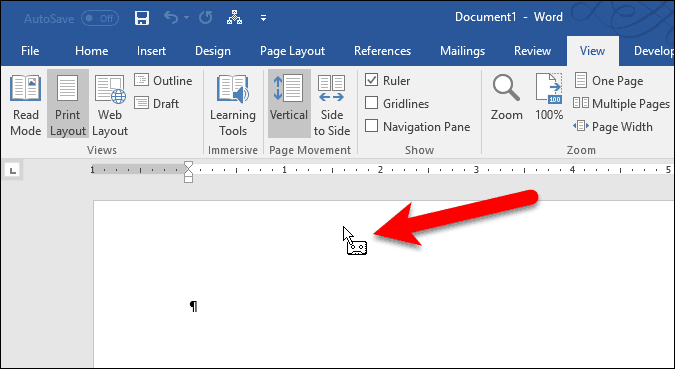Enable the Gridlines checkbox
Viewport: 675px width, 369px height.
click(x=372, y=103)
